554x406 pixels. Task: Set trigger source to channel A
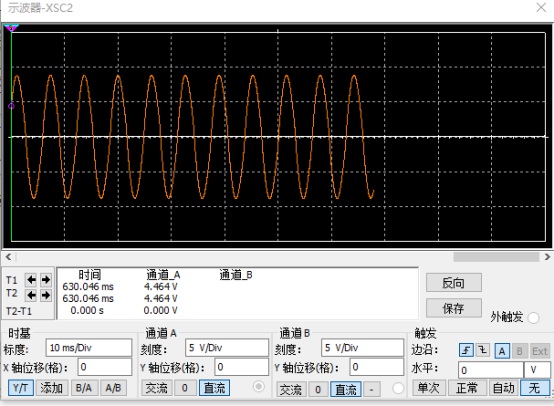coord(502,351)
